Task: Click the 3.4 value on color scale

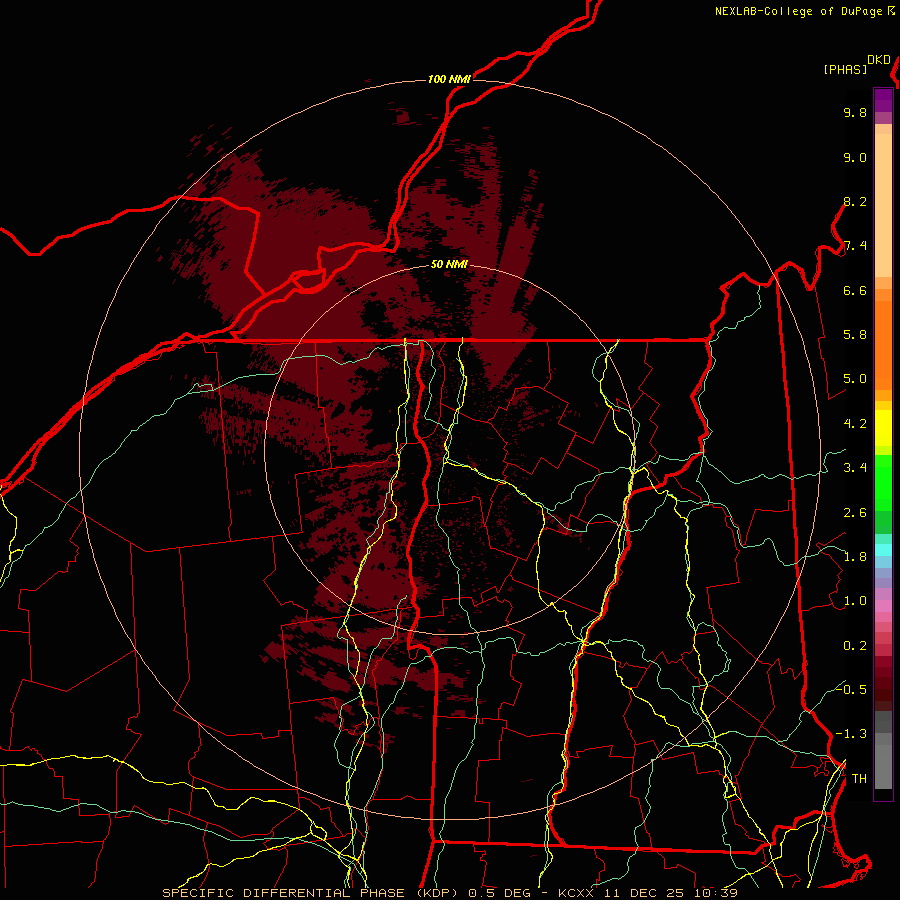Action: pos(855,468)
